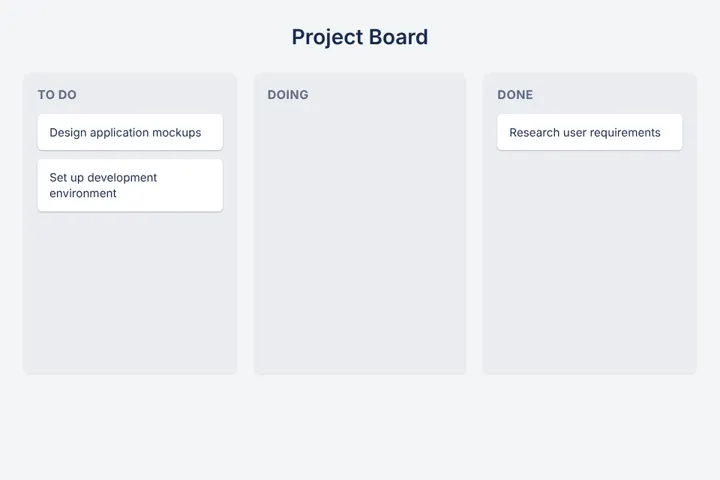Screen dimensions: 720x480
Task: Click the word "Board" in the title
Action: coord(399,37)
